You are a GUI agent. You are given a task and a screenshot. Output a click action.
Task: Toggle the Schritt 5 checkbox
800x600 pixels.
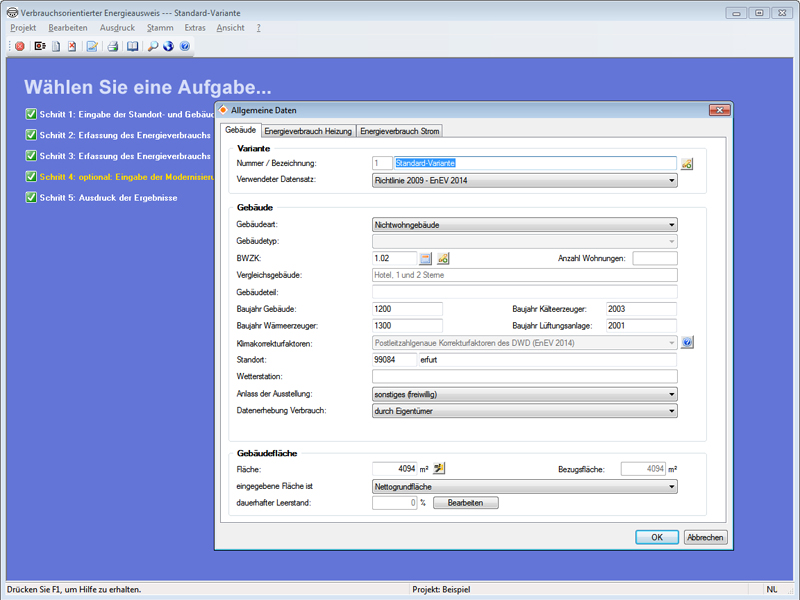pyautogui.click(x=31, y=197)
